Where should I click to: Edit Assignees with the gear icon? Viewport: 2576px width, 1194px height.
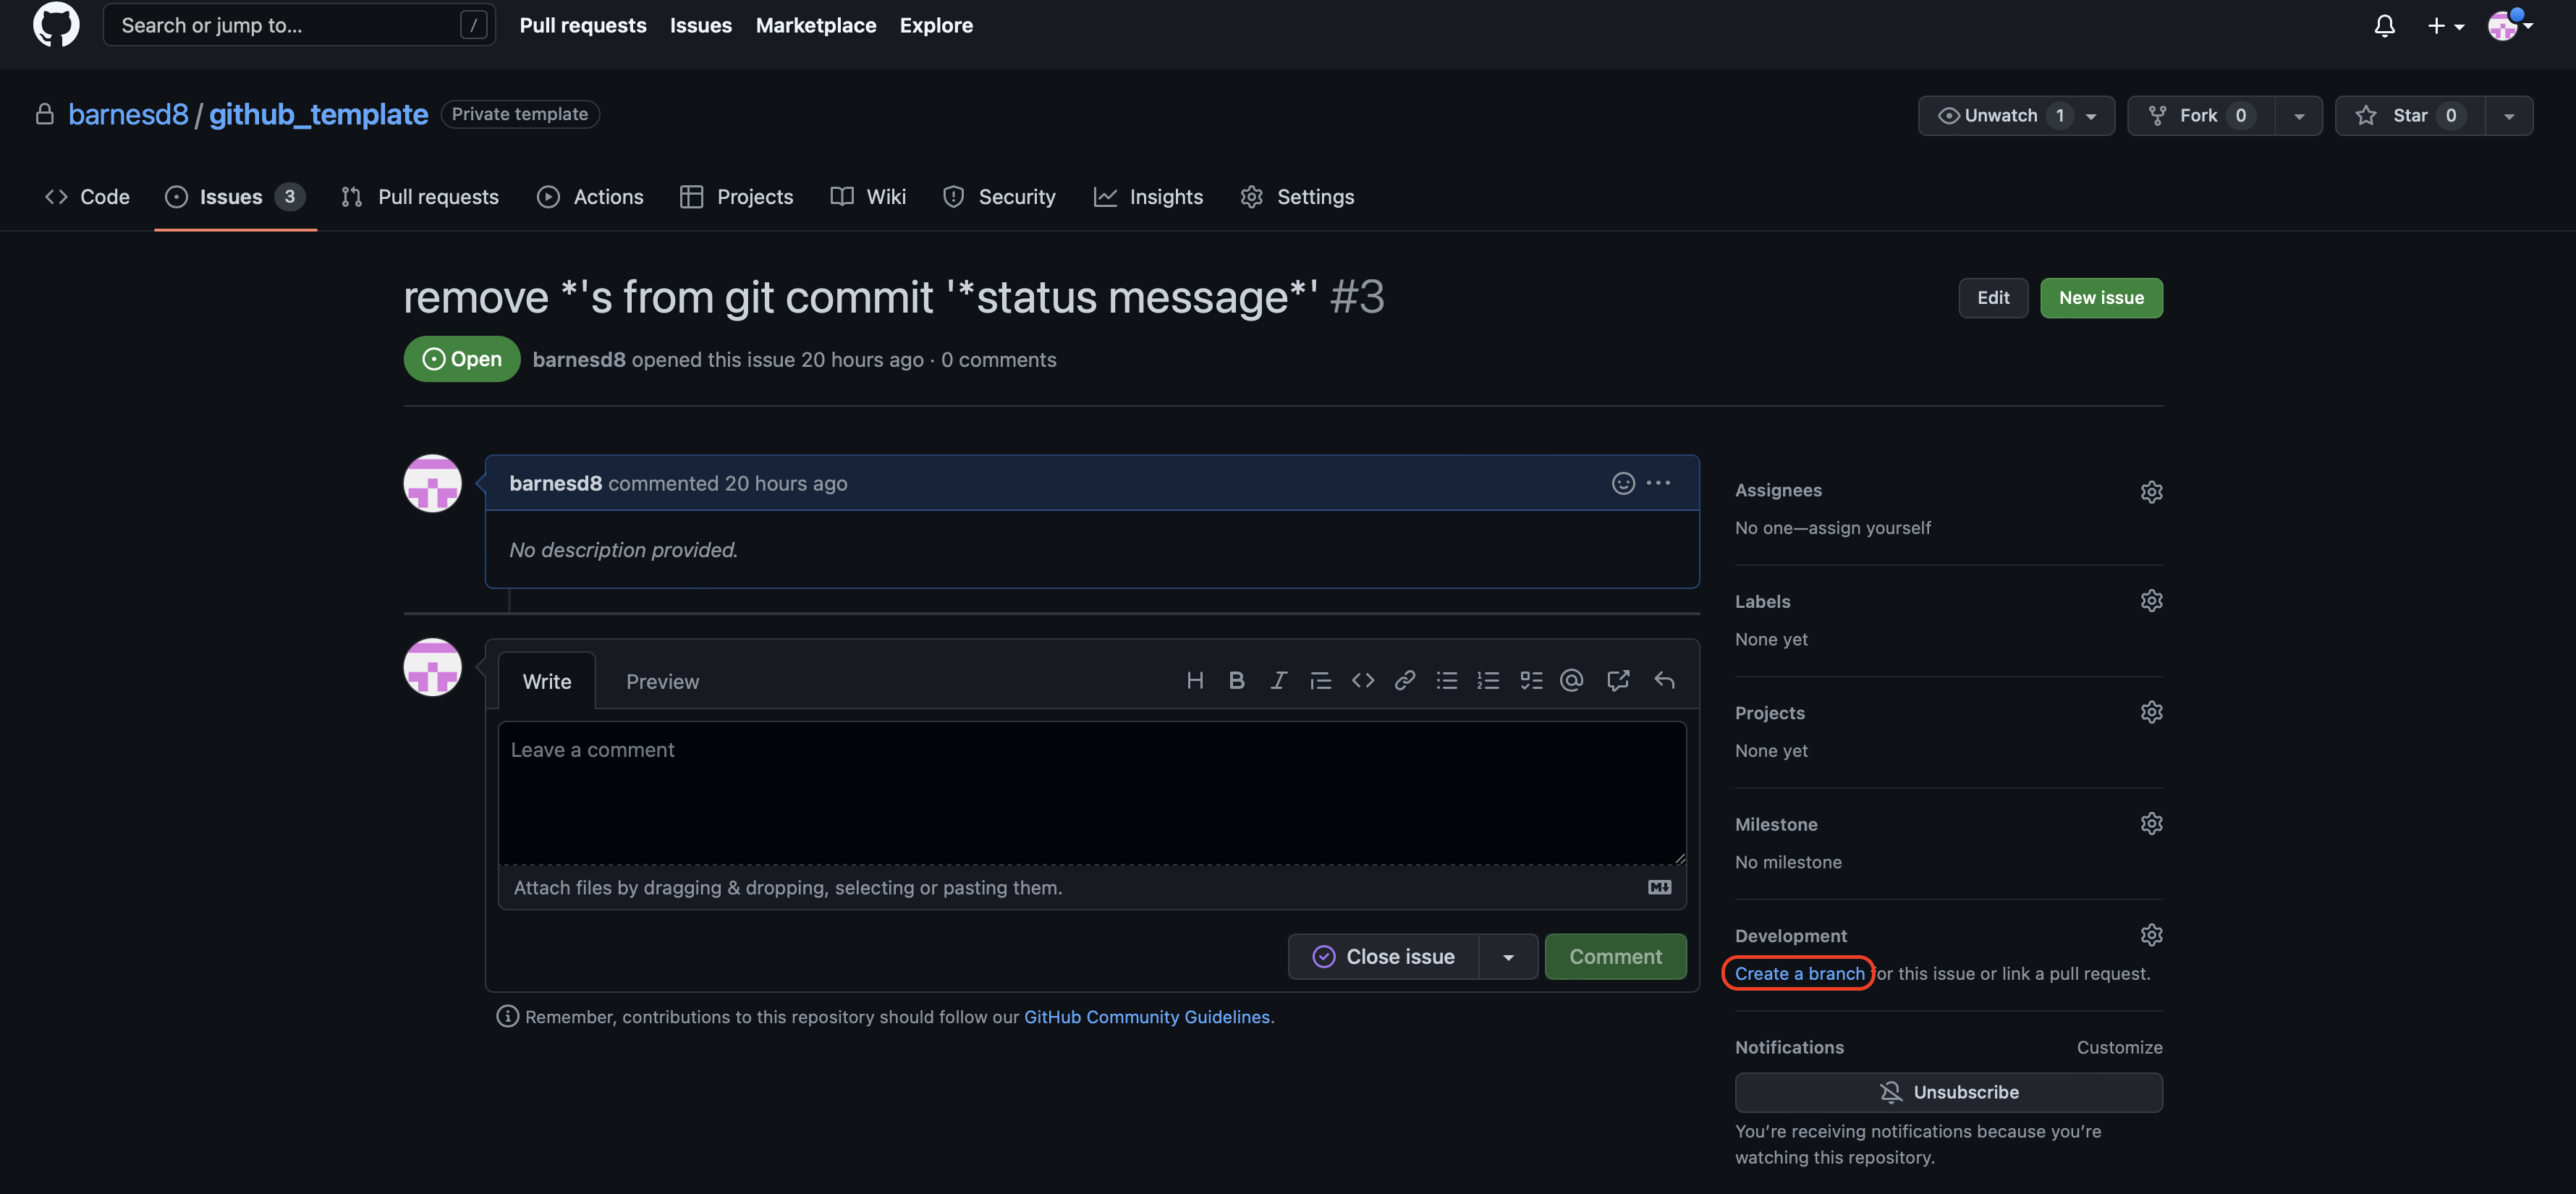pos(2151,491)
